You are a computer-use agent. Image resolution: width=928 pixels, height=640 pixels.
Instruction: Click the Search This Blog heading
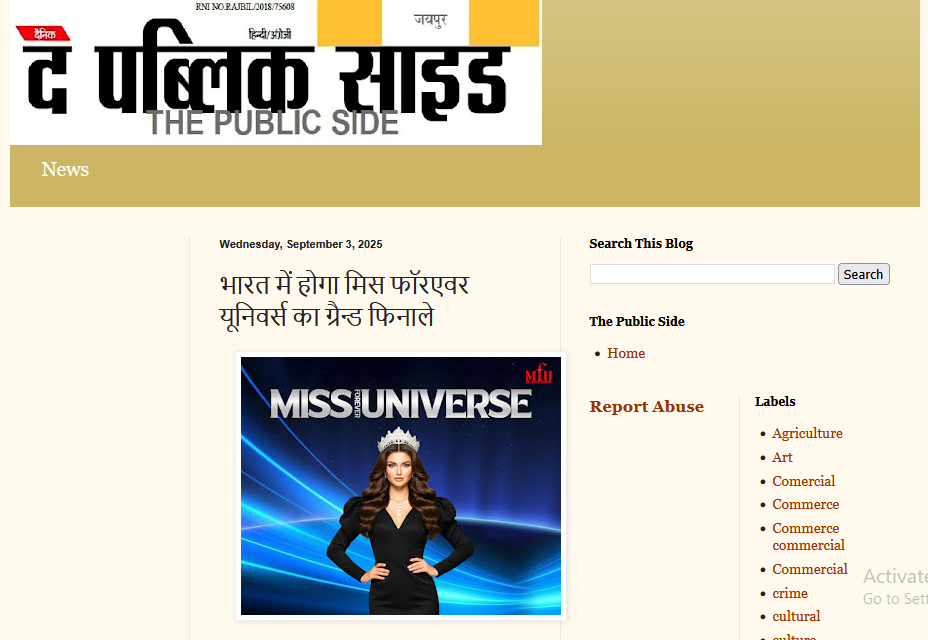(x=641, y=244)
